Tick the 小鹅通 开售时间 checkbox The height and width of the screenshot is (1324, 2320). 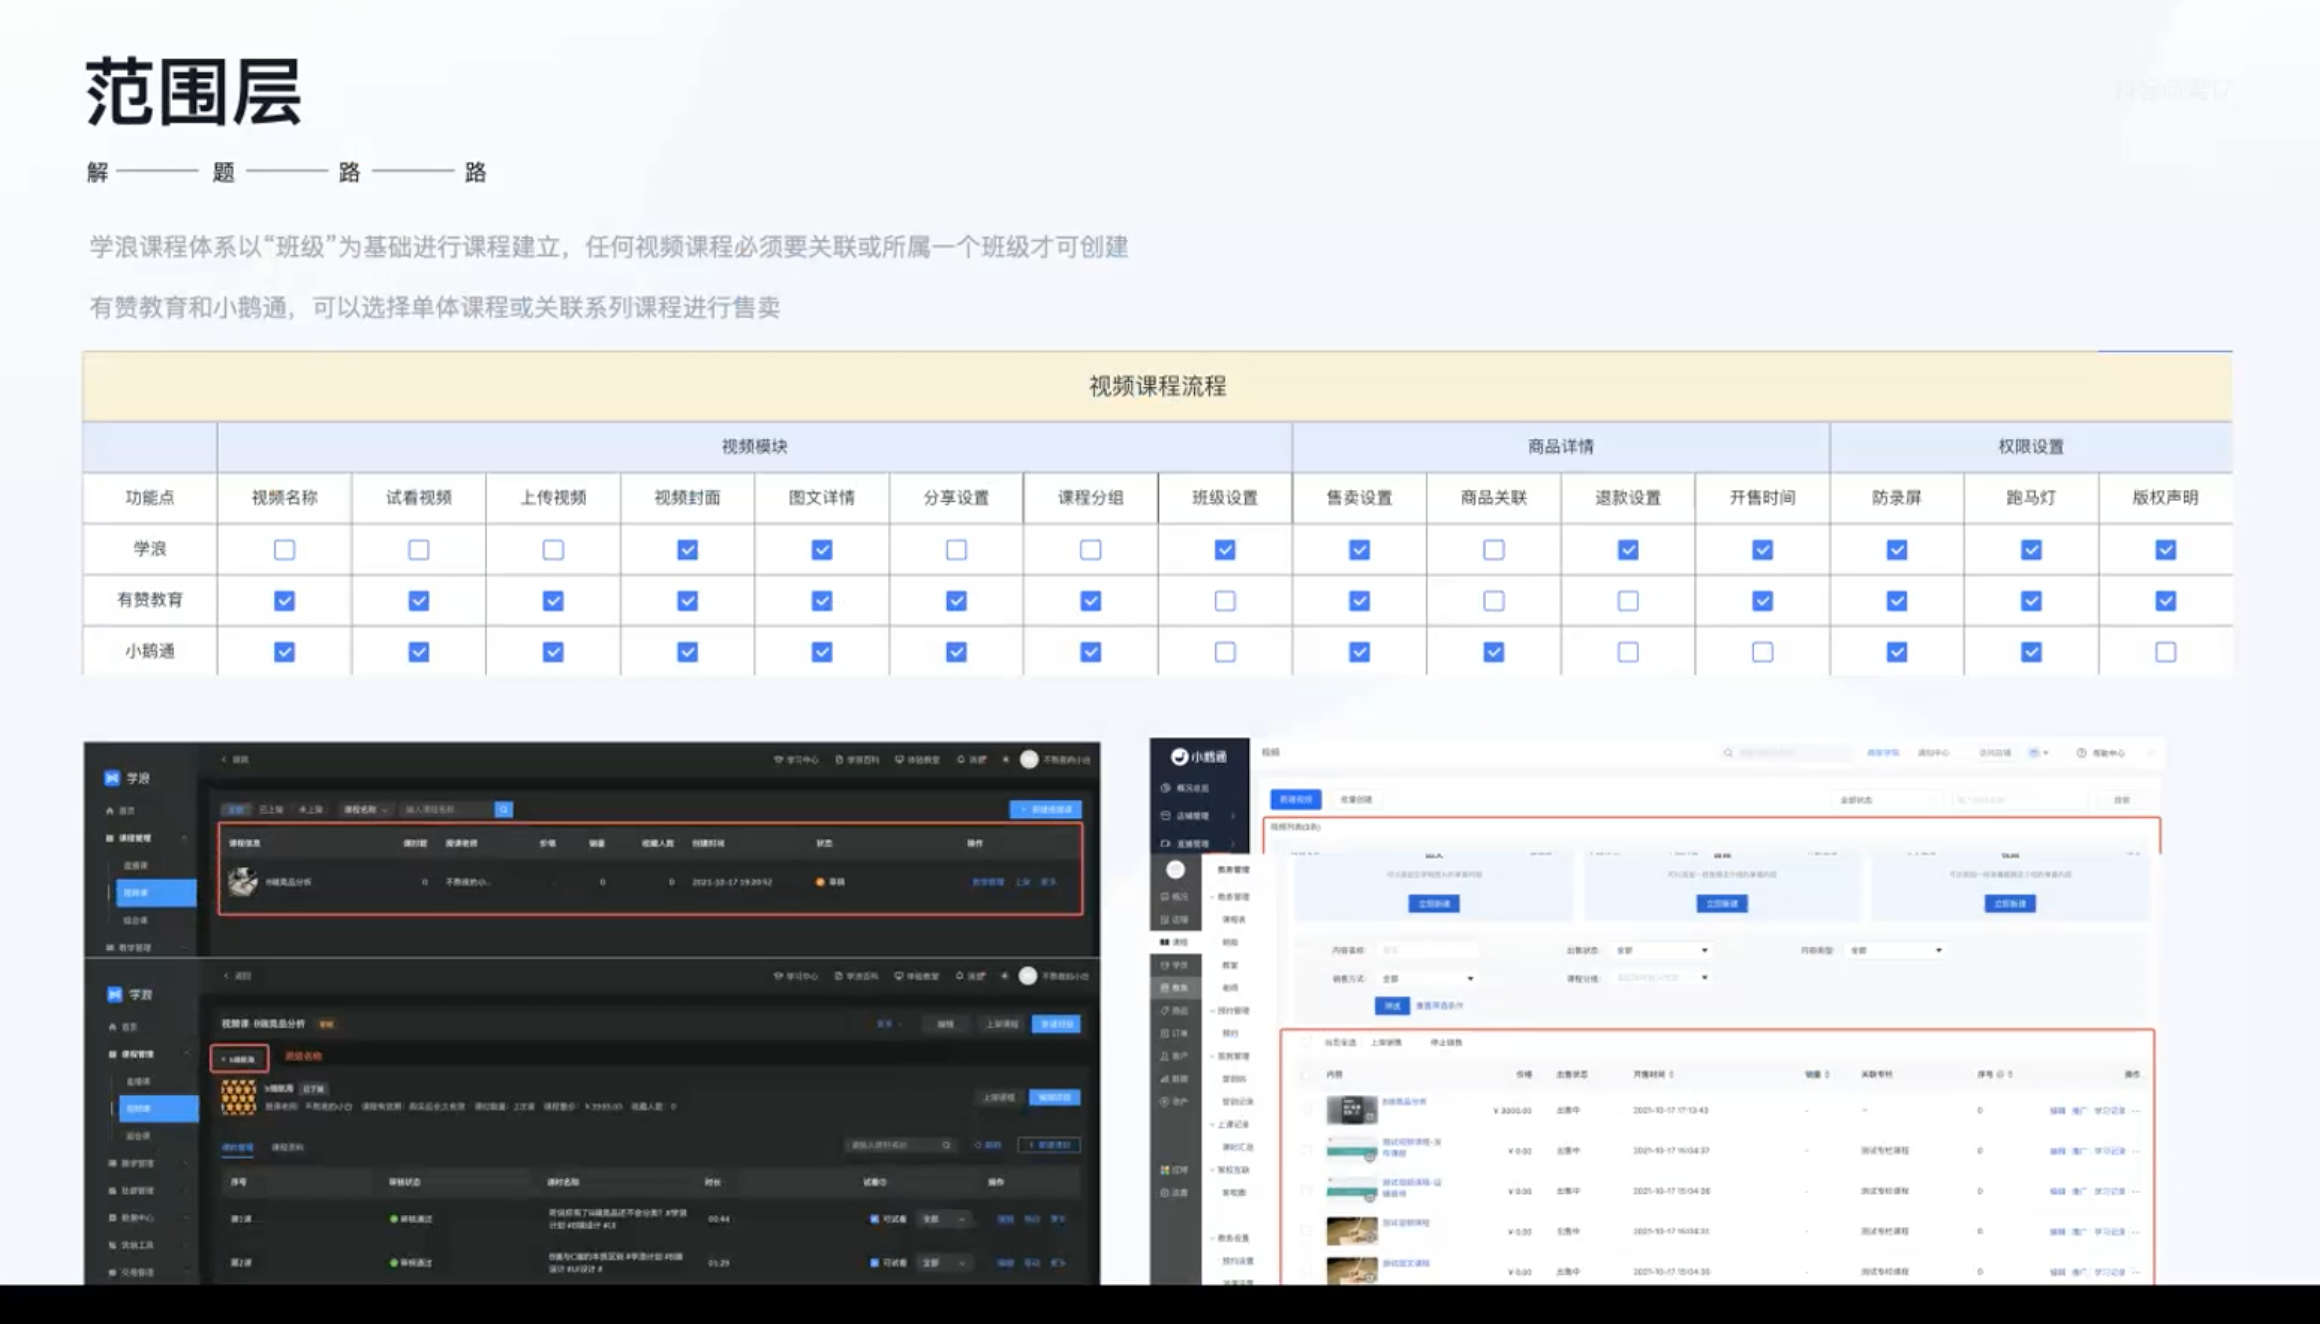point(1762,652)
